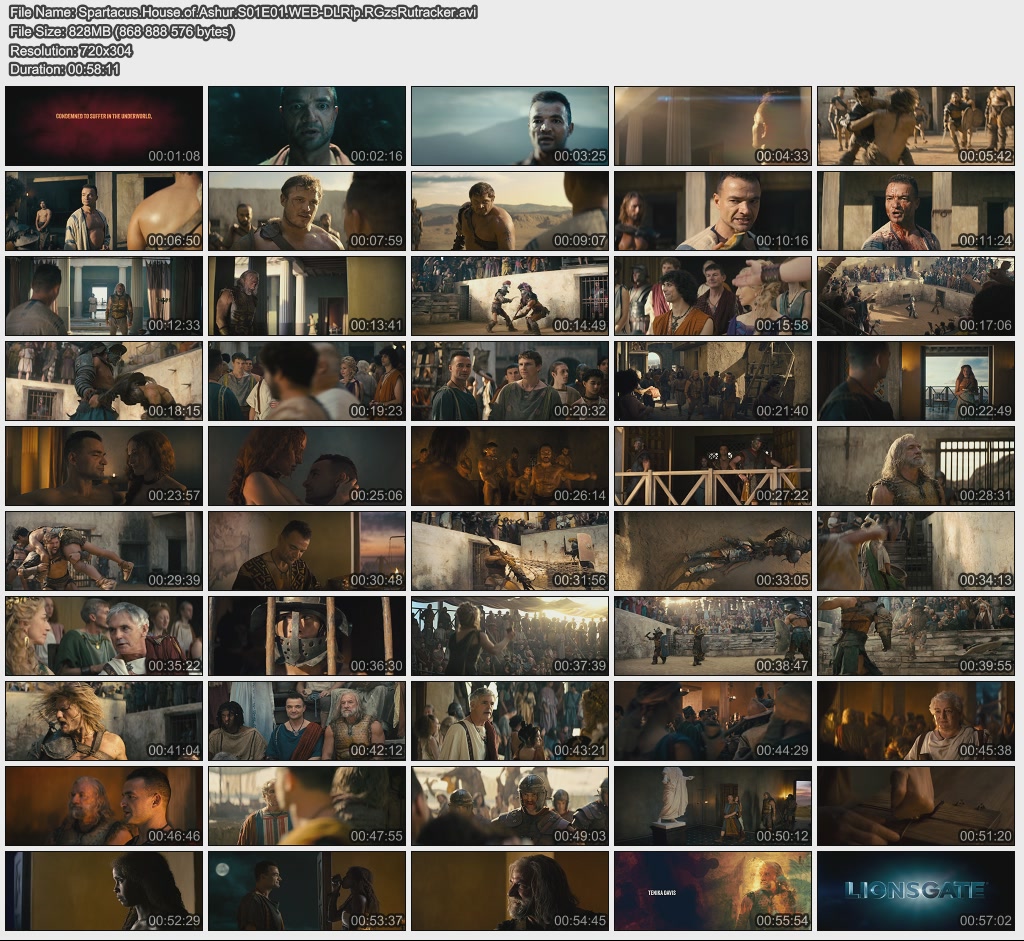Screen dimensions: 1024x941
Task: Open the frame at 00:55:54
Action: click(x=712, y=891)
